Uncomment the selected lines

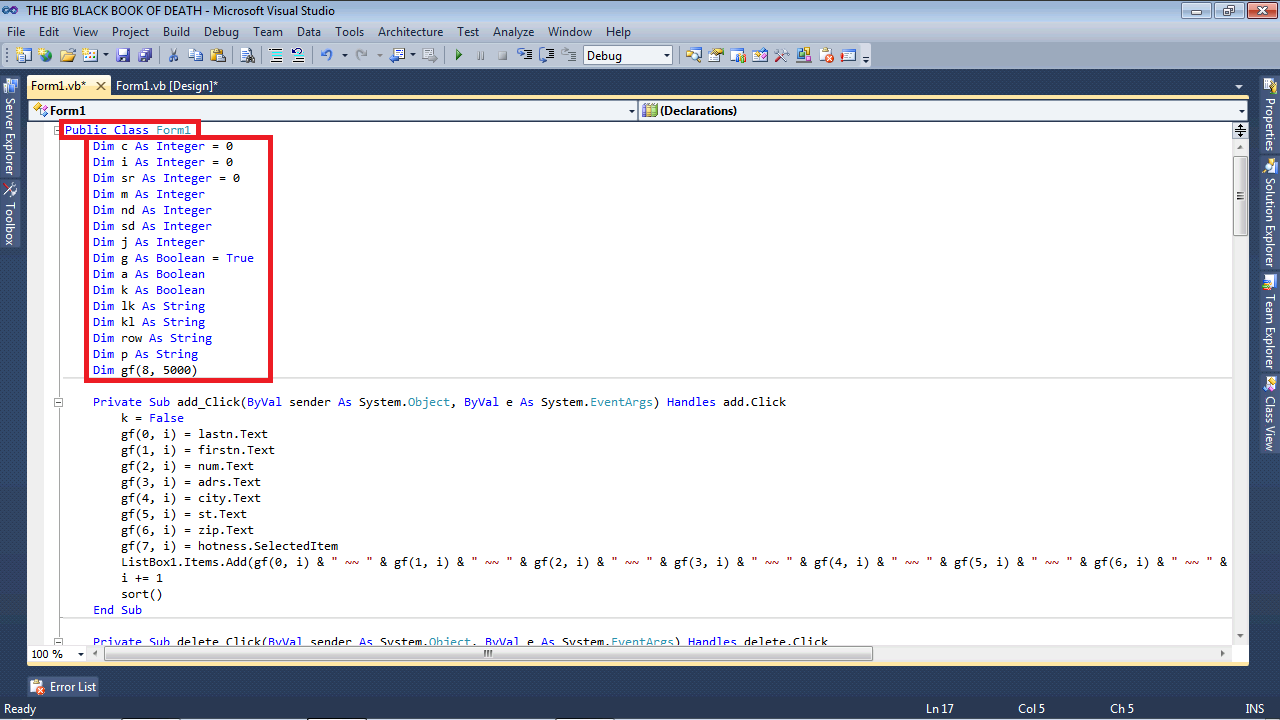(x=297, y=56)
